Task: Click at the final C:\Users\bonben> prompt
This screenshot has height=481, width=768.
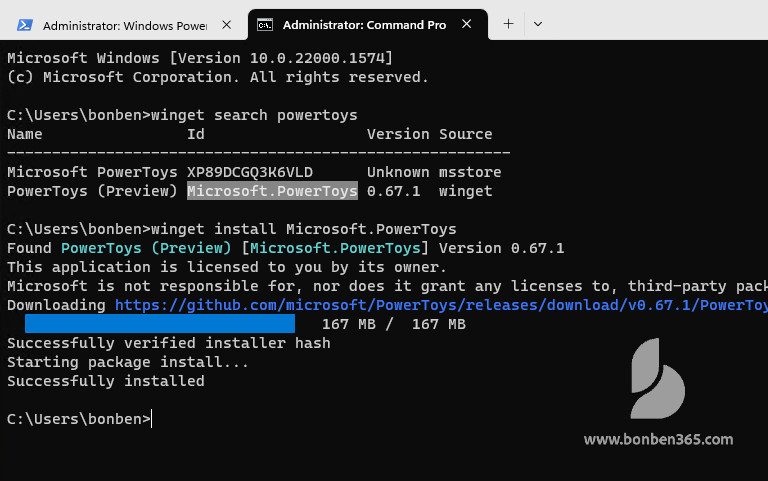Action: [79, 419]
